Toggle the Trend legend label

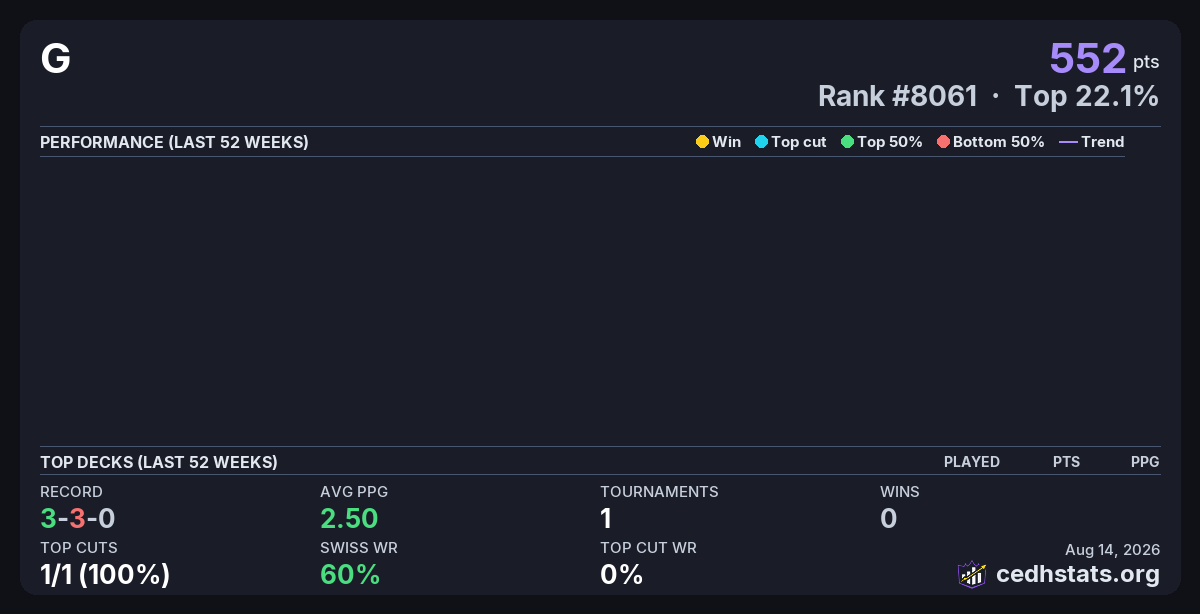(1103, 142)
